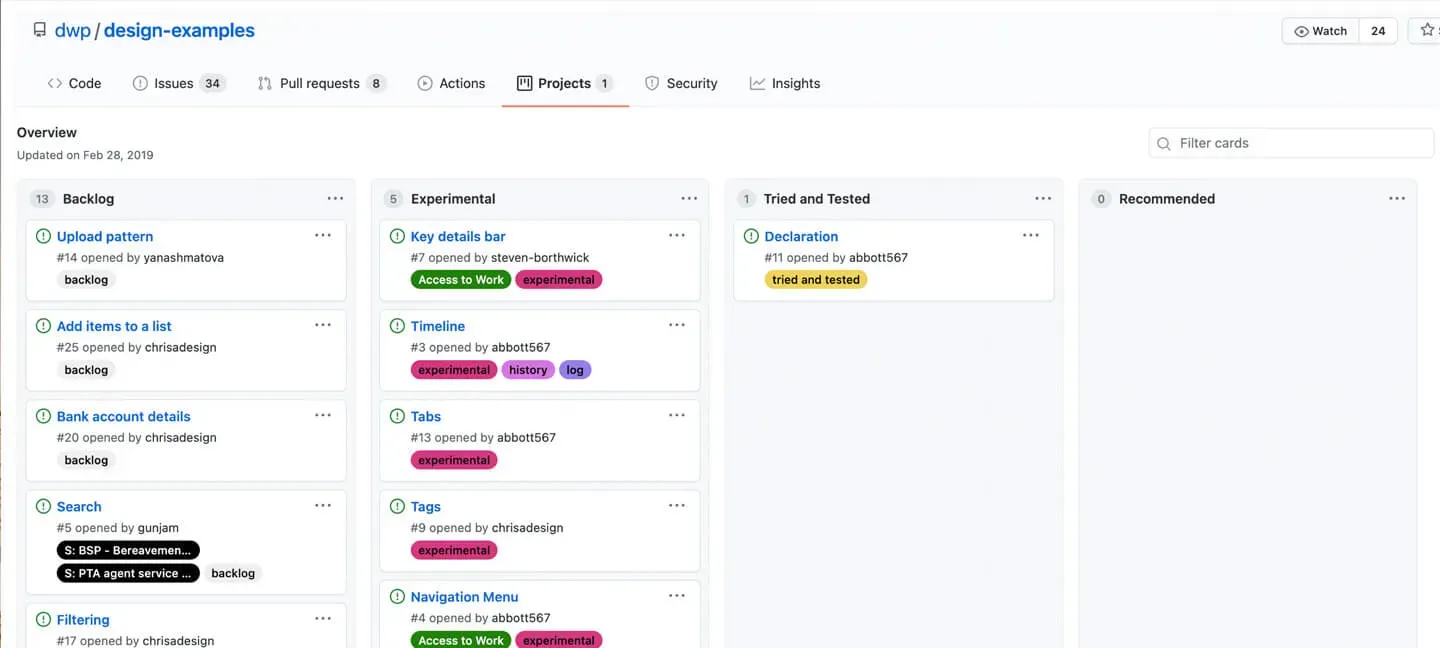The height and width of the screenshot is (648, 1440).
Task: Click the repository book icon beside dwp
Action: (40, 30)
